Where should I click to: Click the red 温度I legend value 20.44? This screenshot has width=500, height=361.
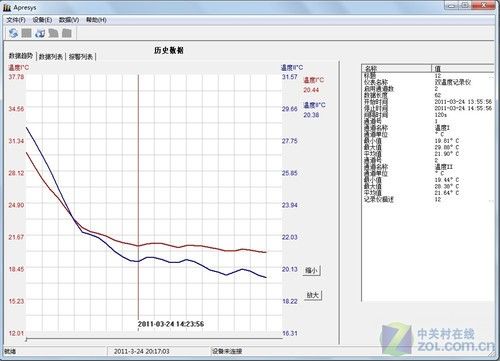click(x=311, y=90)
